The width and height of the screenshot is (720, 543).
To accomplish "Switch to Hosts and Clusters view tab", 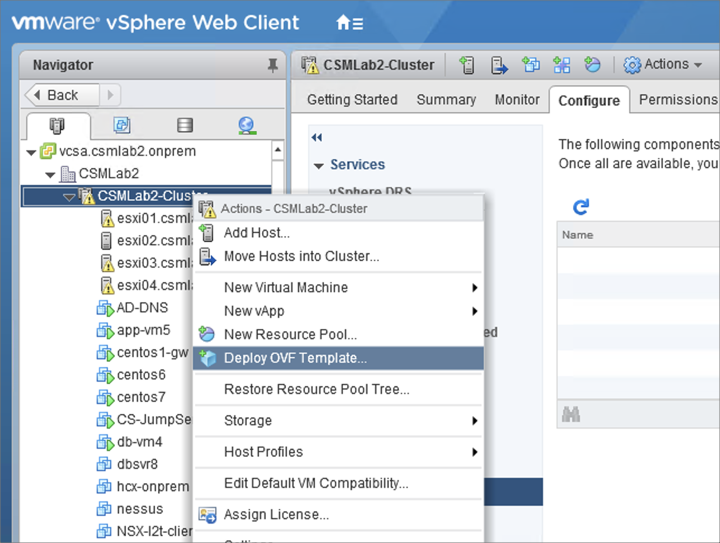I will coord(57,125).
